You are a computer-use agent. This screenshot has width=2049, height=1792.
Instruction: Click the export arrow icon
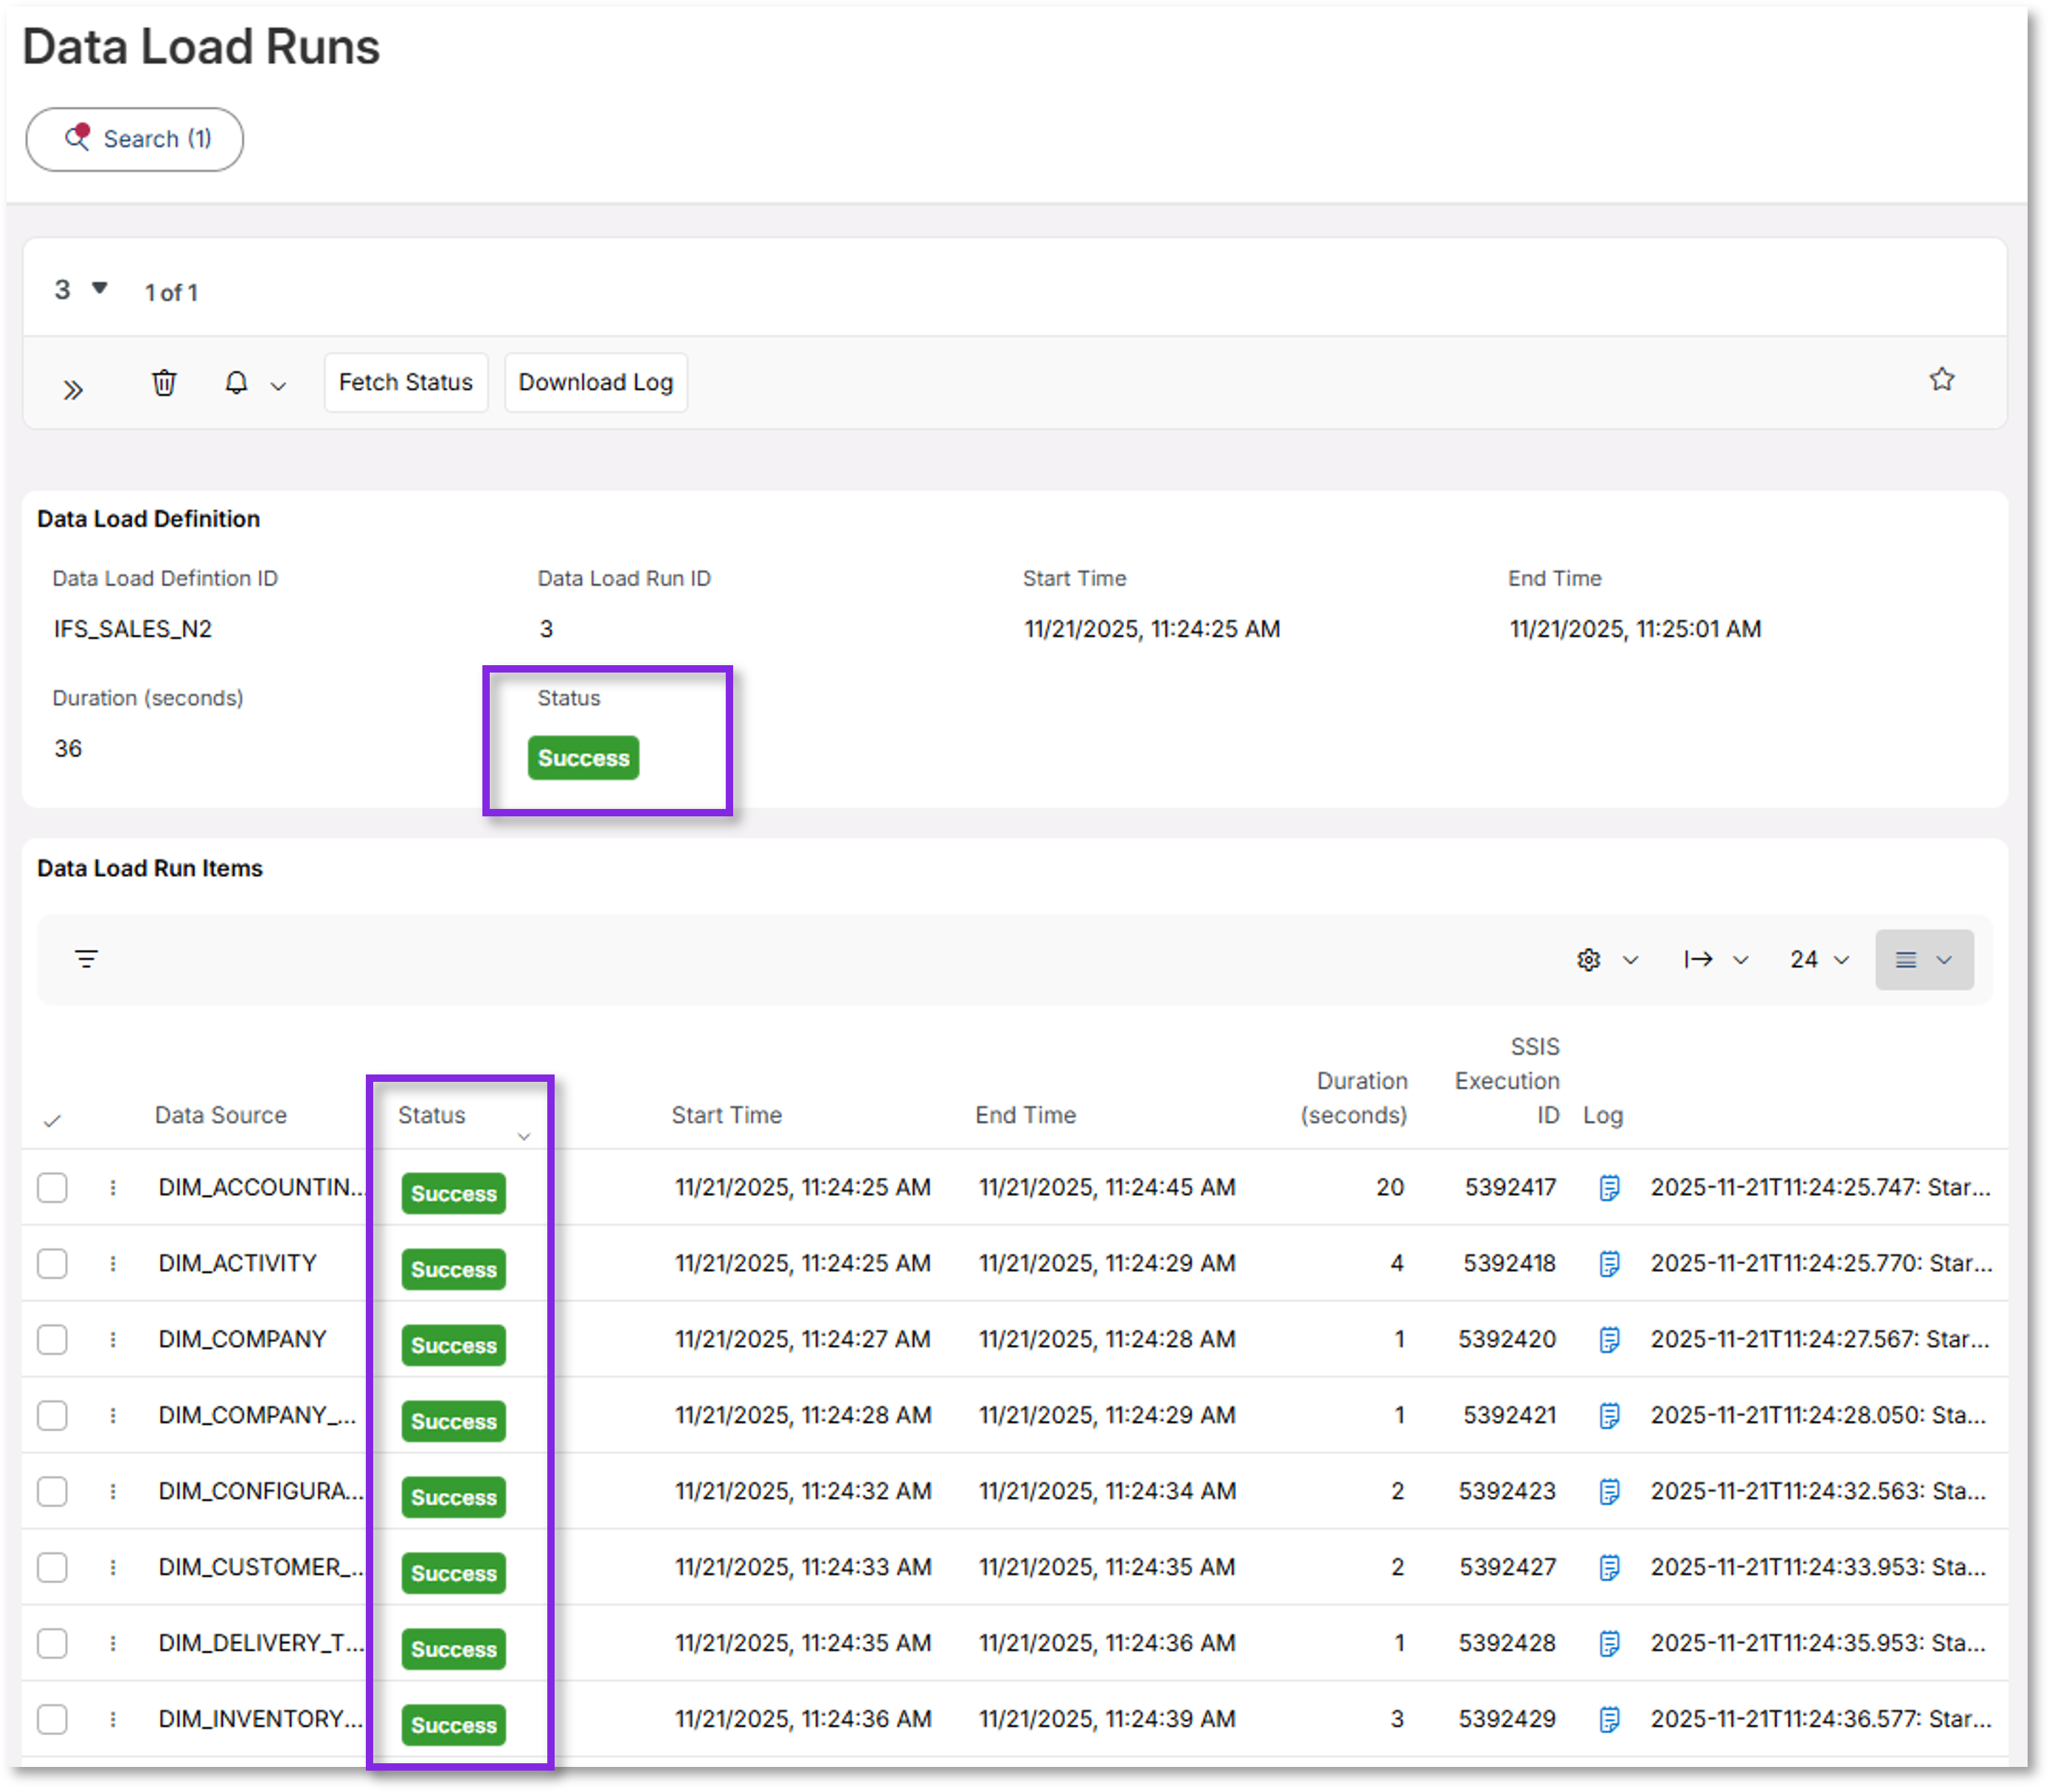[1698, 960]
